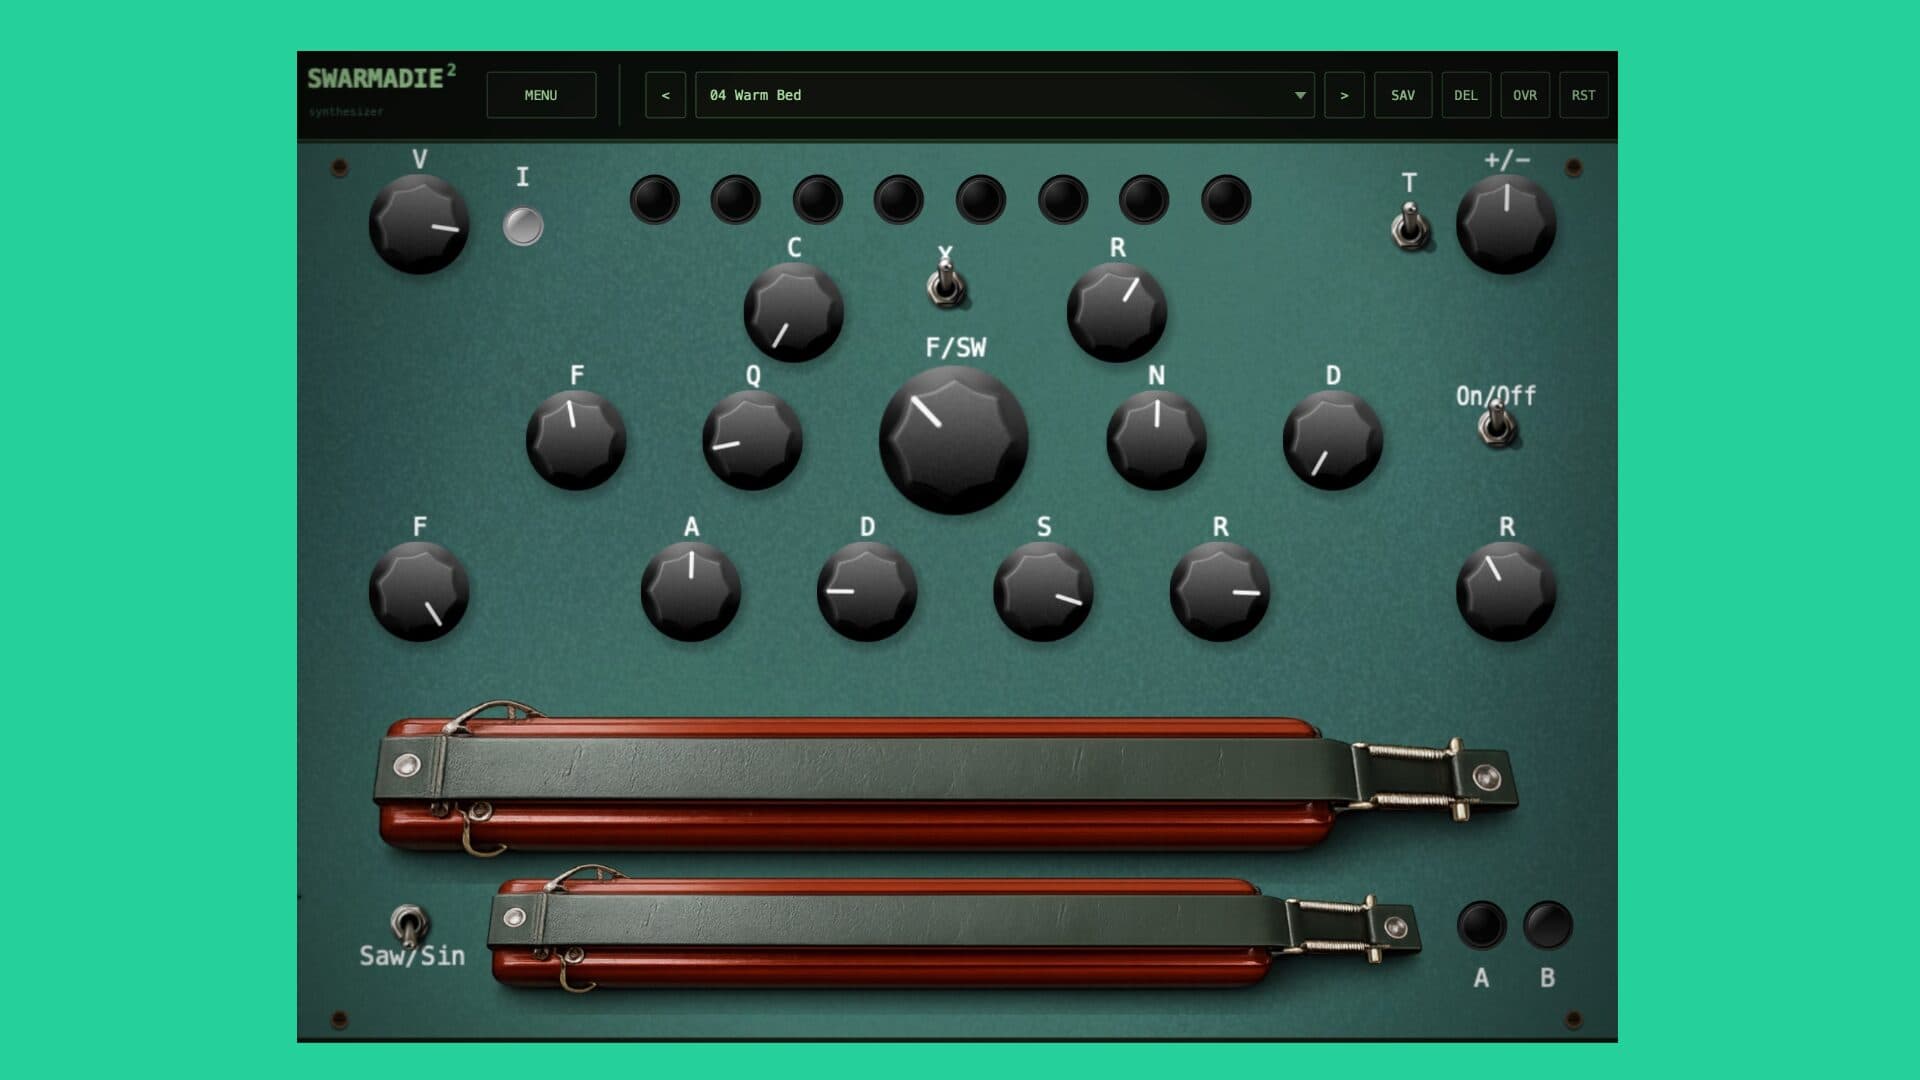The height and width of the screenshot is (1080, 1920).
Task: Click the R release knob in envelope row
Action: (1220, 592)
